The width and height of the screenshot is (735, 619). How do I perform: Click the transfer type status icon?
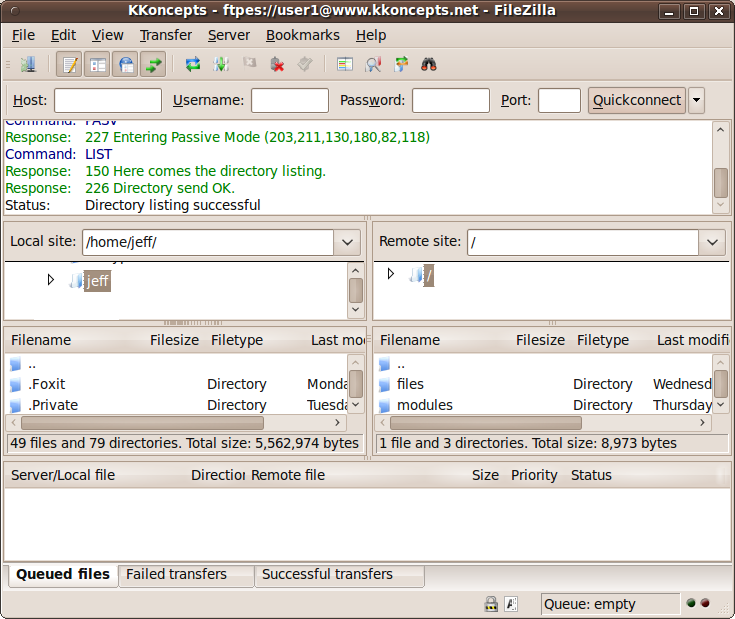tap(511, 604)
